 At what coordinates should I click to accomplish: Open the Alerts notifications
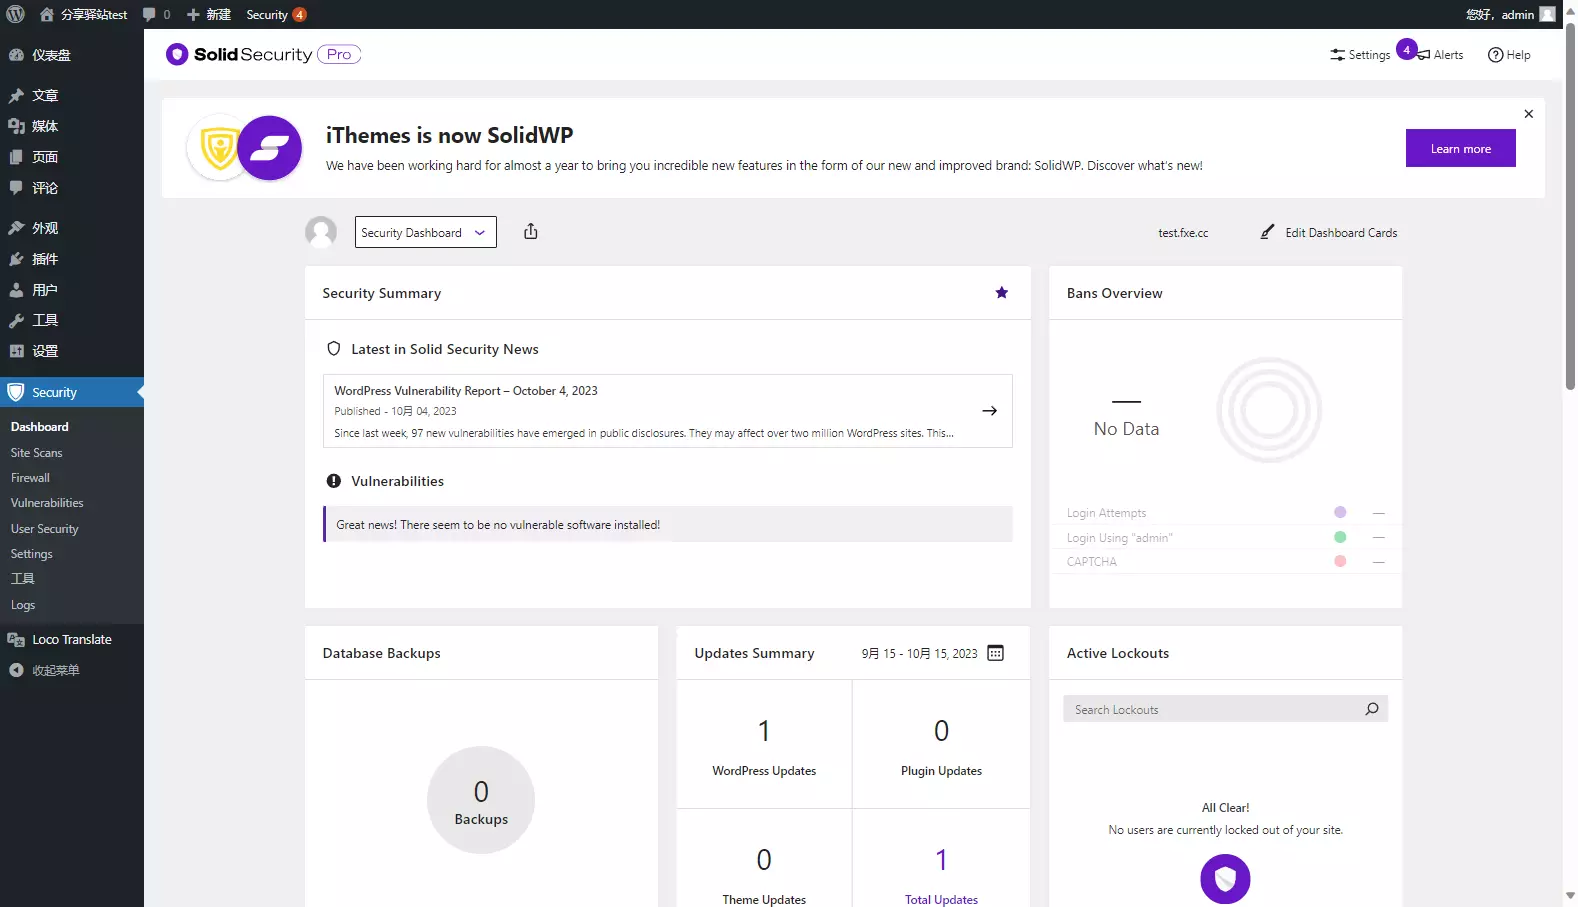(x=1439, y=55)
